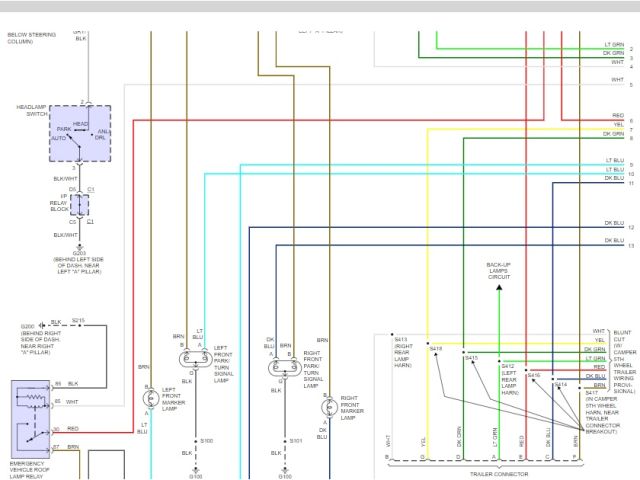Viewport: 640px width, 480px height.
Task: Select the S418 splice label
Action: pyautogui.click(x=435, y=348)
